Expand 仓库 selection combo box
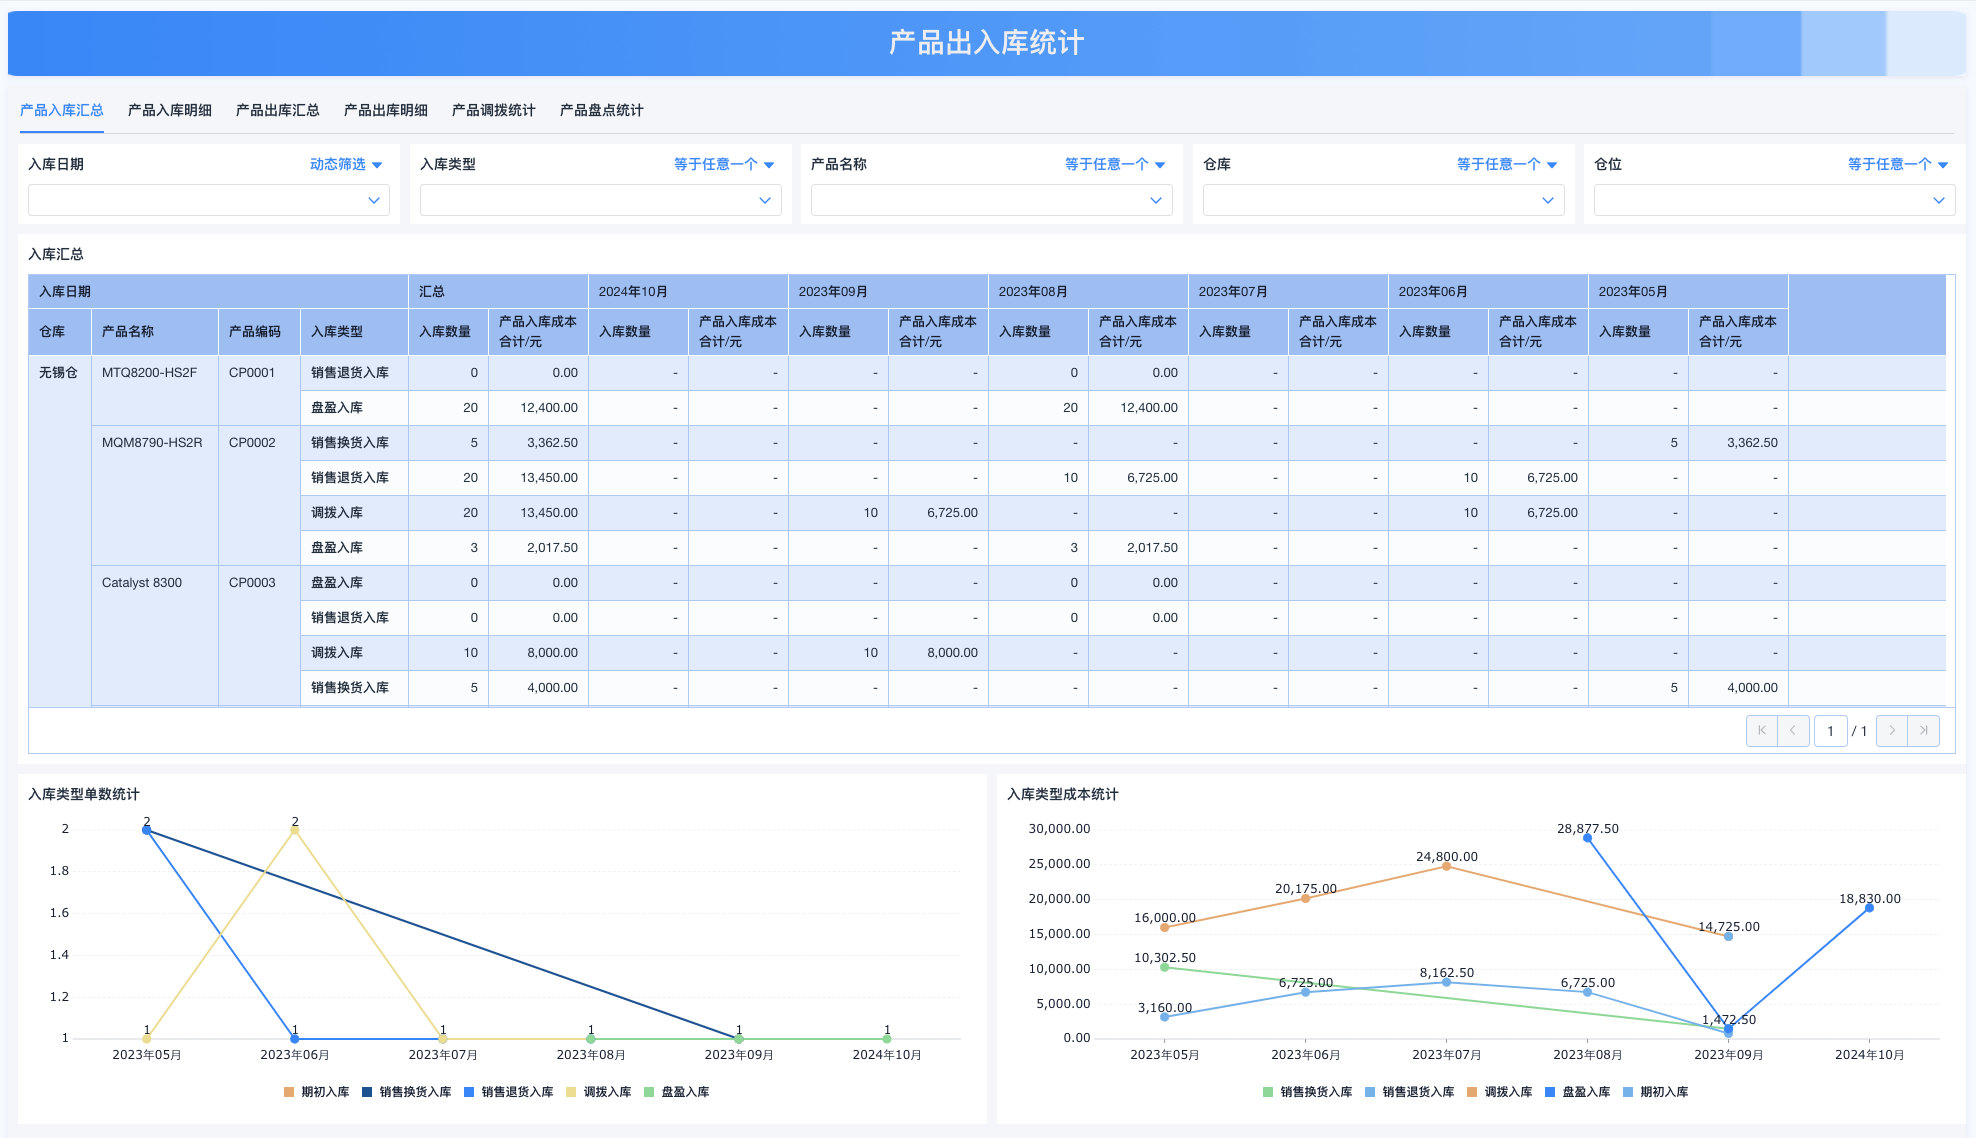Viewport: 1976px width, 1138px height. [1383, 200]
